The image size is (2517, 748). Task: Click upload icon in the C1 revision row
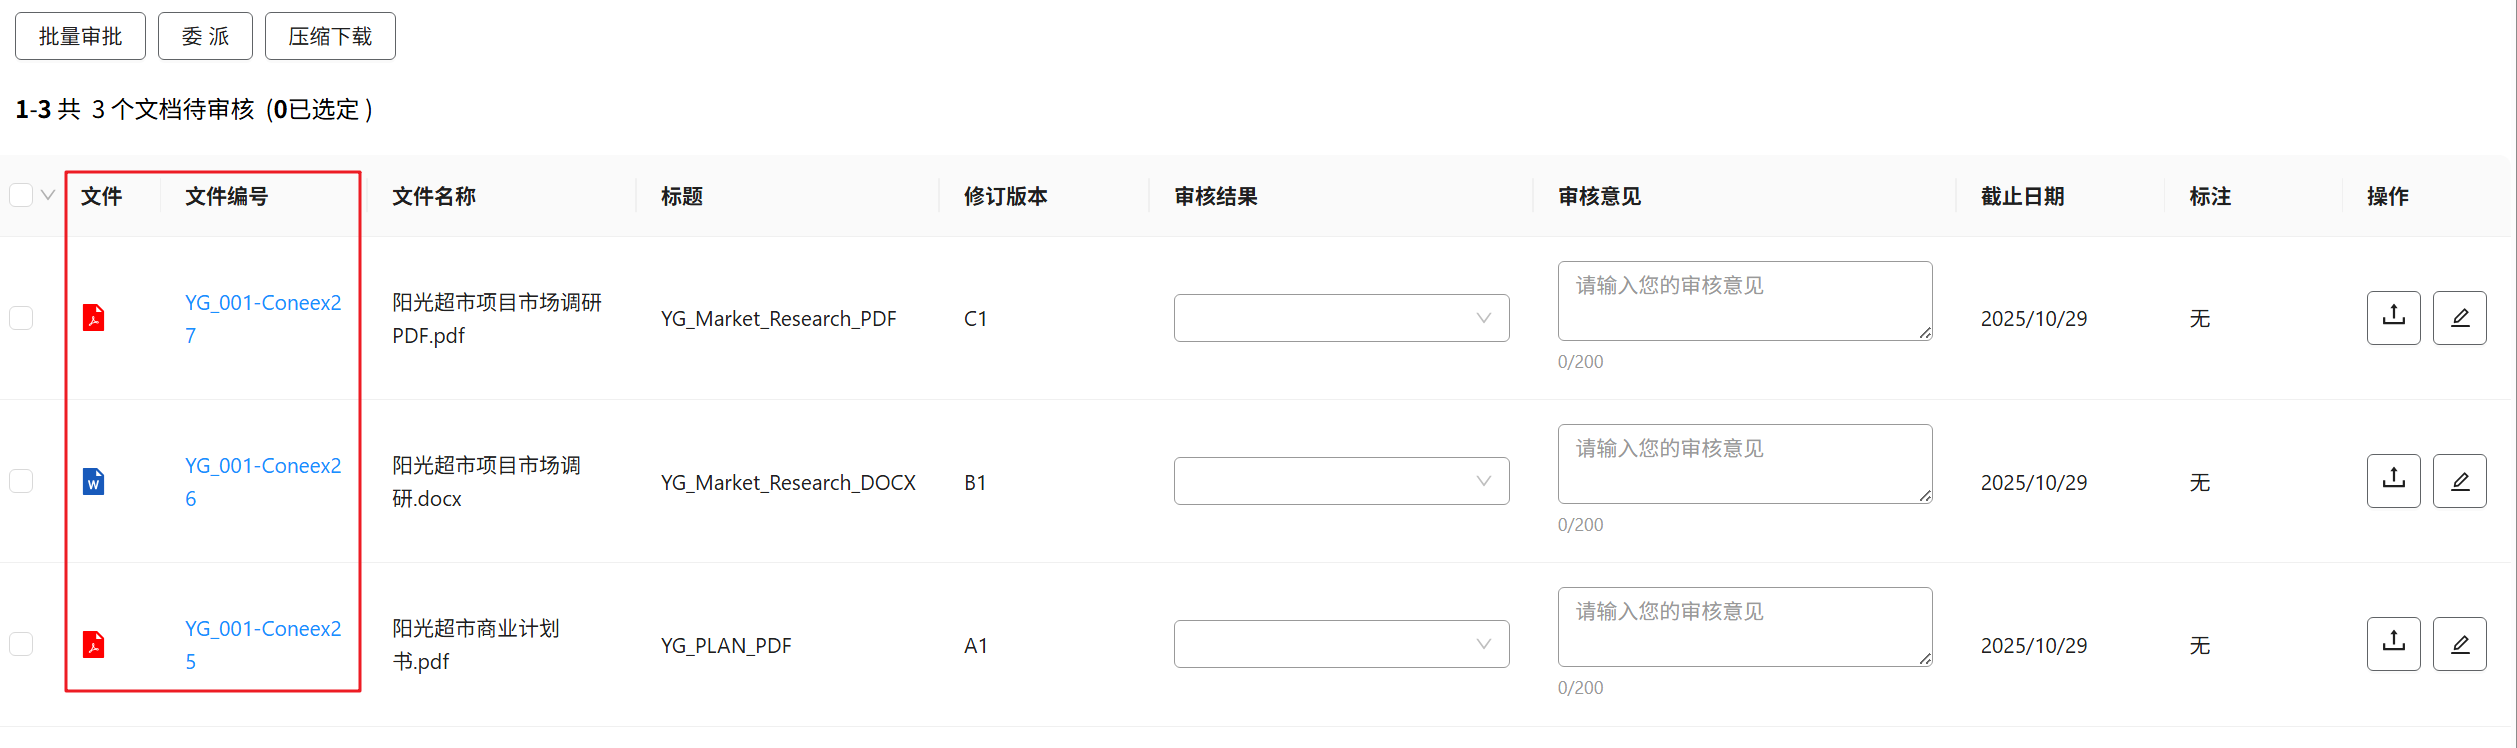tap(2393, 318)
